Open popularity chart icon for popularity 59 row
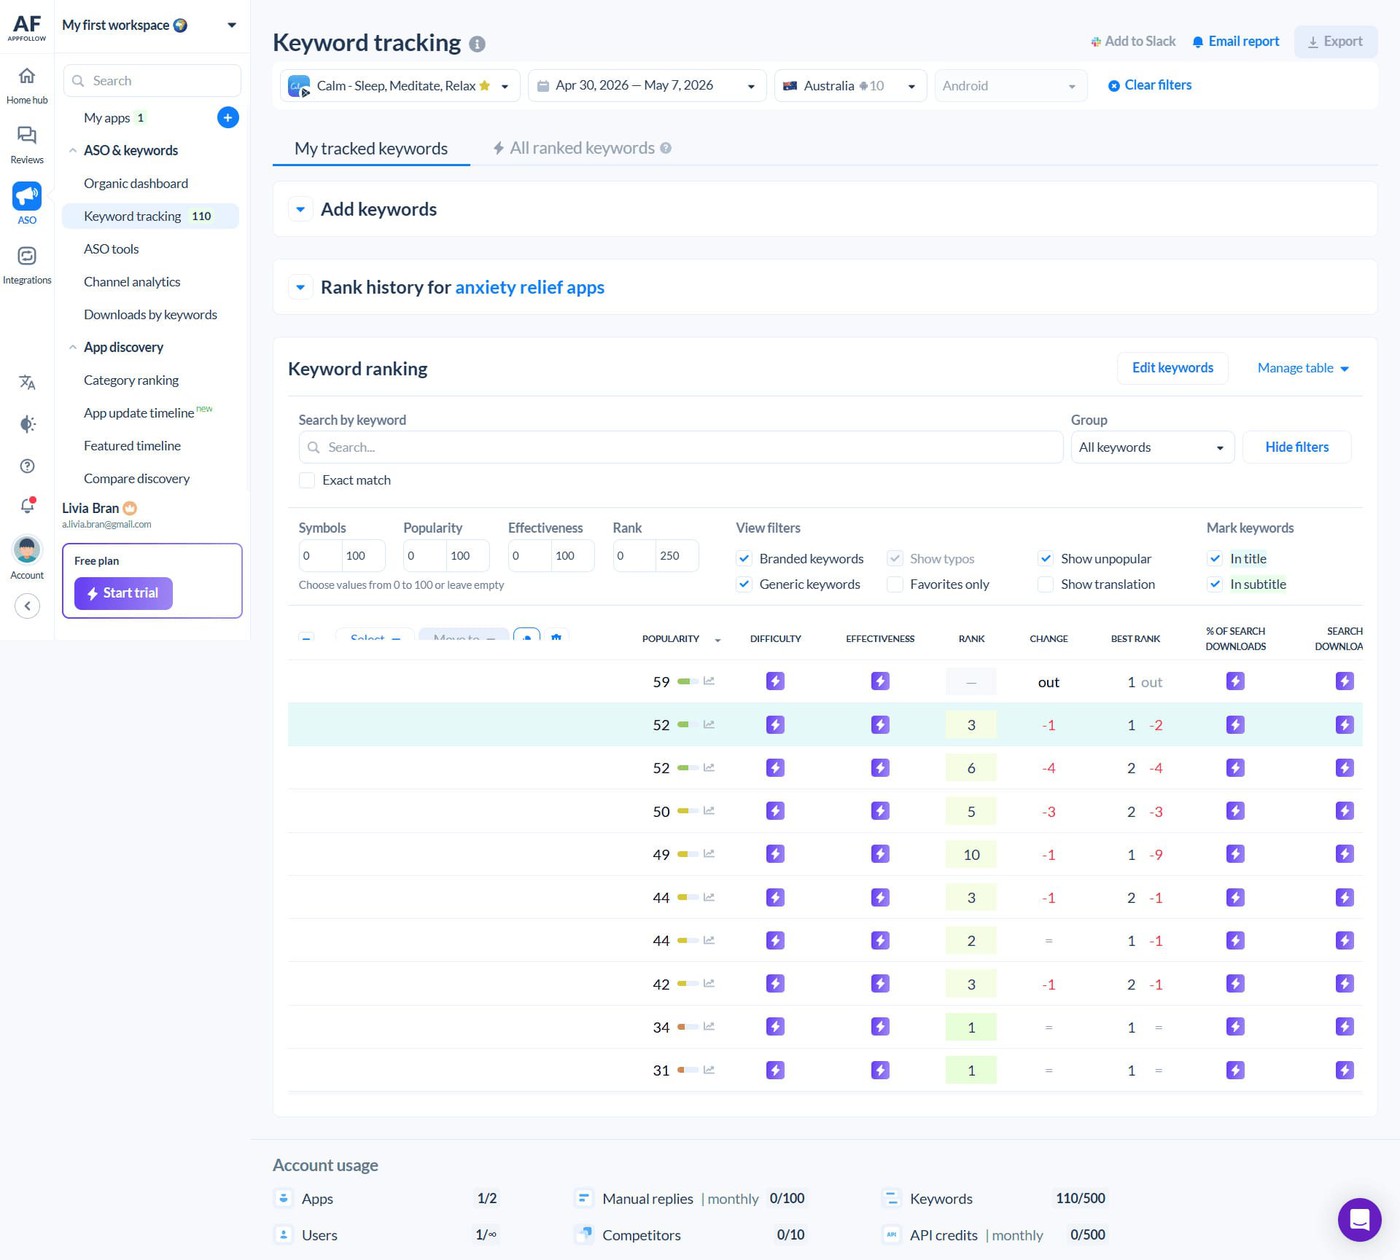This screenshot has width=1400, height=1260. coord(709,681)
